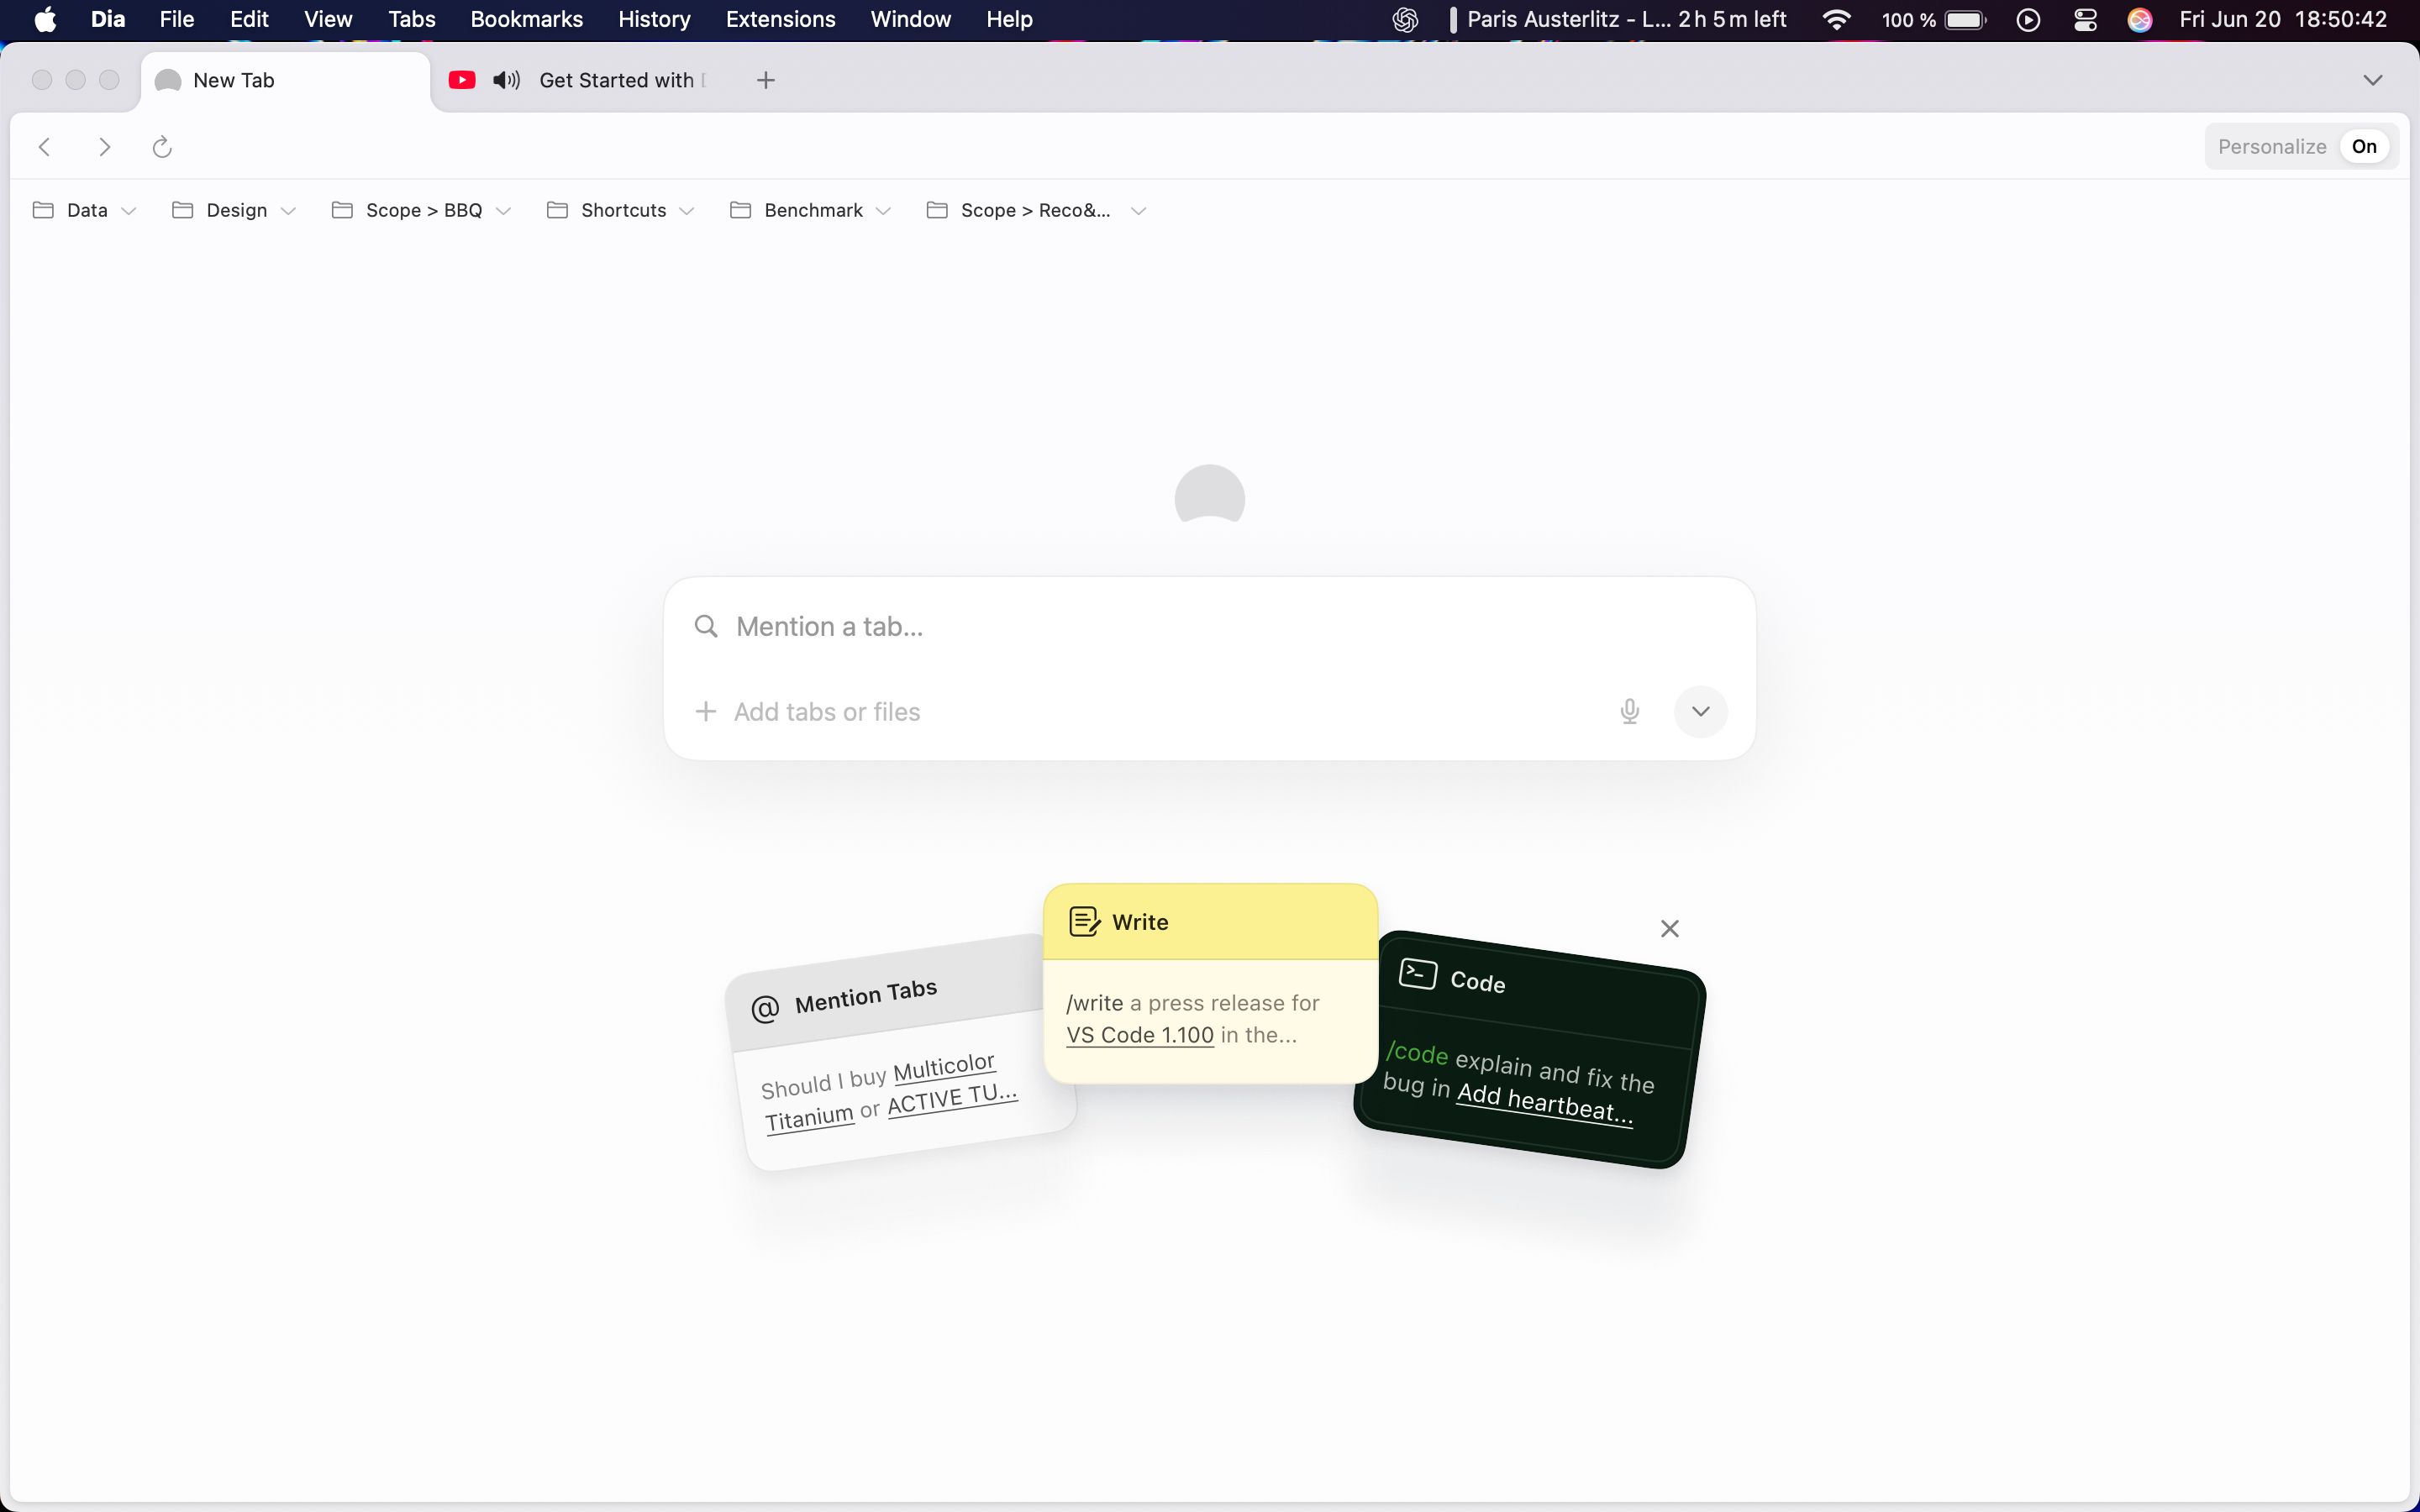Screen dimensions: 2420x1512
Task: Start voice input with the microphone icon
Action: [x=1630, y=711]
